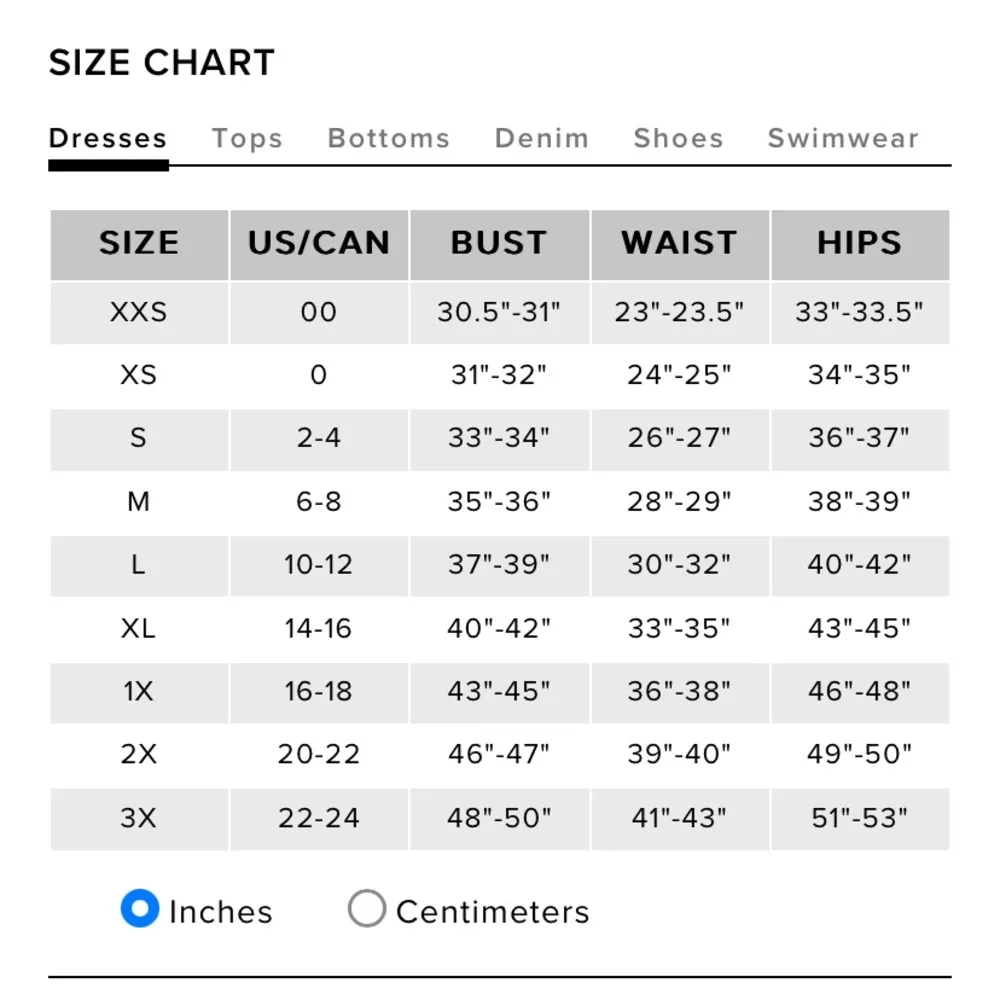Click the SIZE CHART heading
Image resolution: width=1000 pixels, height=1000 pixels.
click(x=162, y=63)
